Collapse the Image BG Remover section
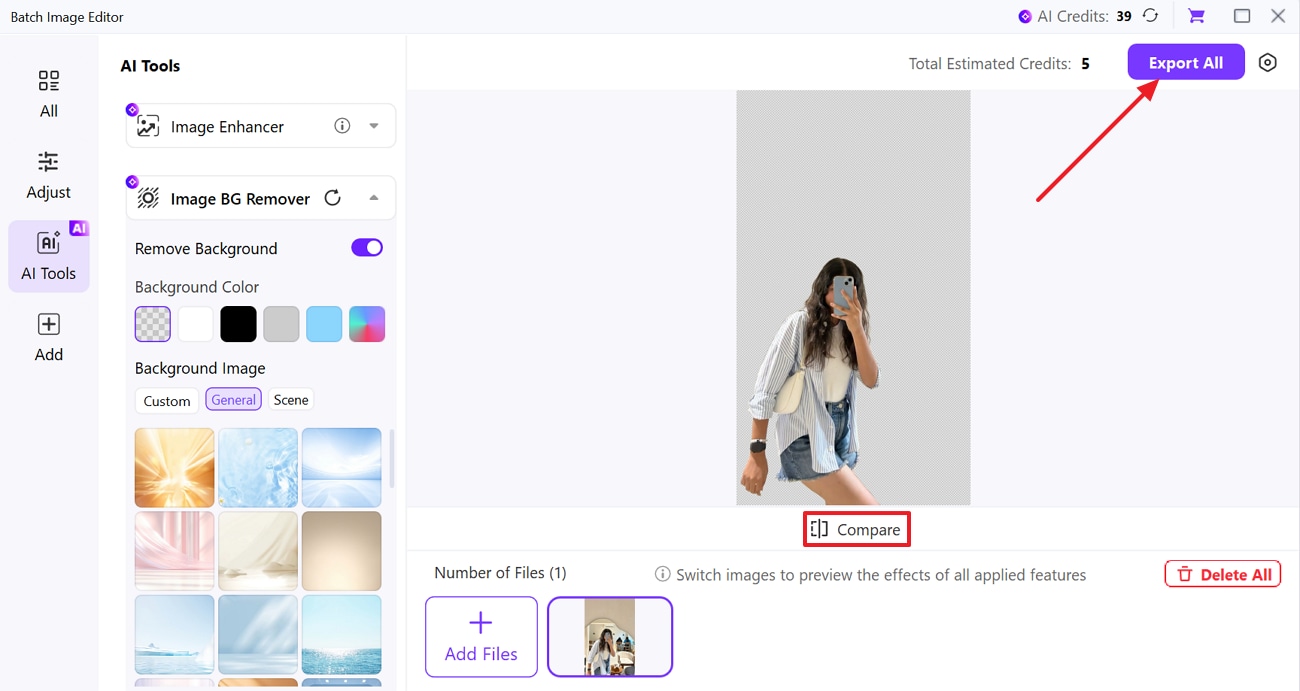 coord(374,198)
